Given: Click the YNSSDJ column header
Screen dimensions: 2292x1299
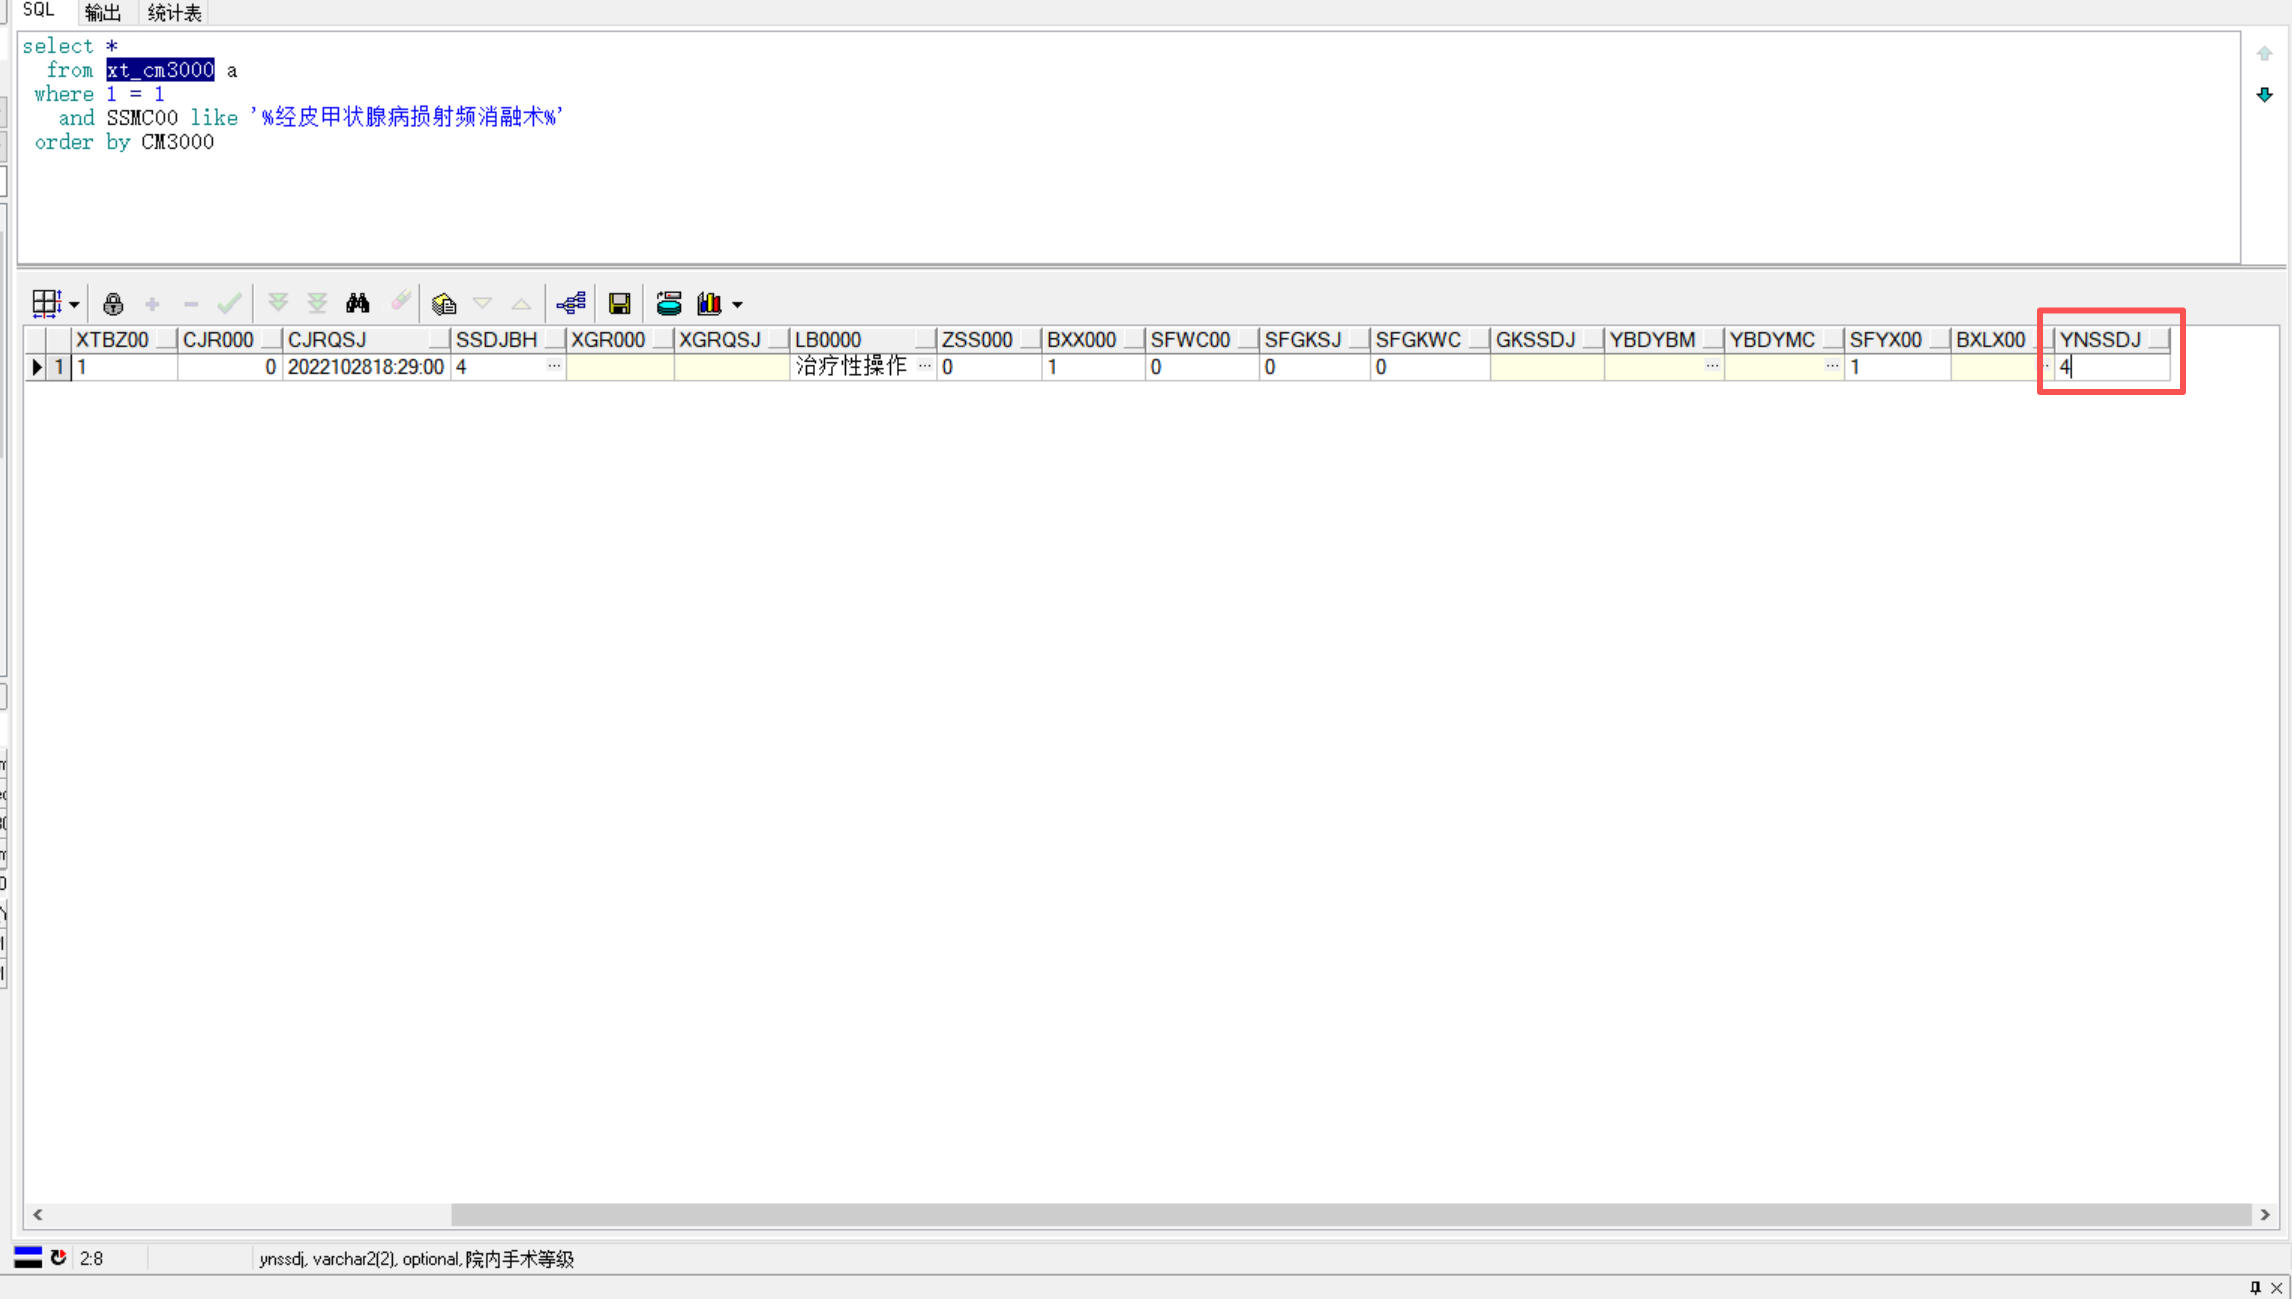Looking at the screenshot, I should click(x=2100, y=340).
